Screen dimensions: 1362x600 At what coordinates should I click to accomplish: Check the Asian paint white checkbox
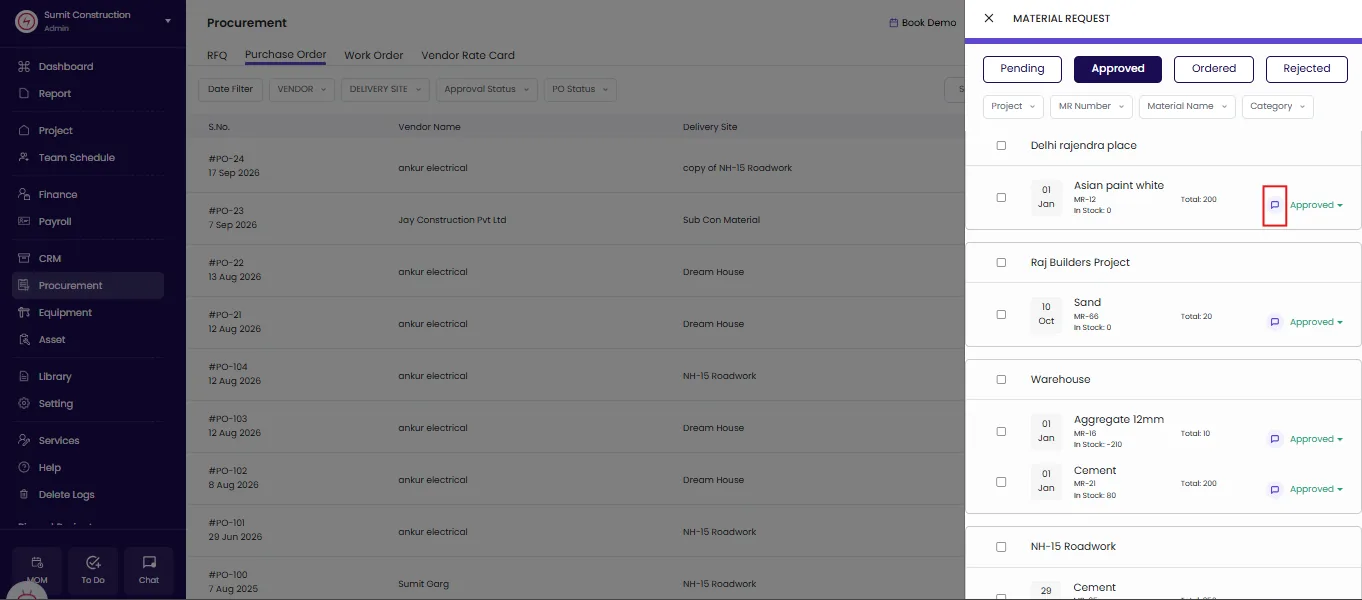click(1001, 198)
